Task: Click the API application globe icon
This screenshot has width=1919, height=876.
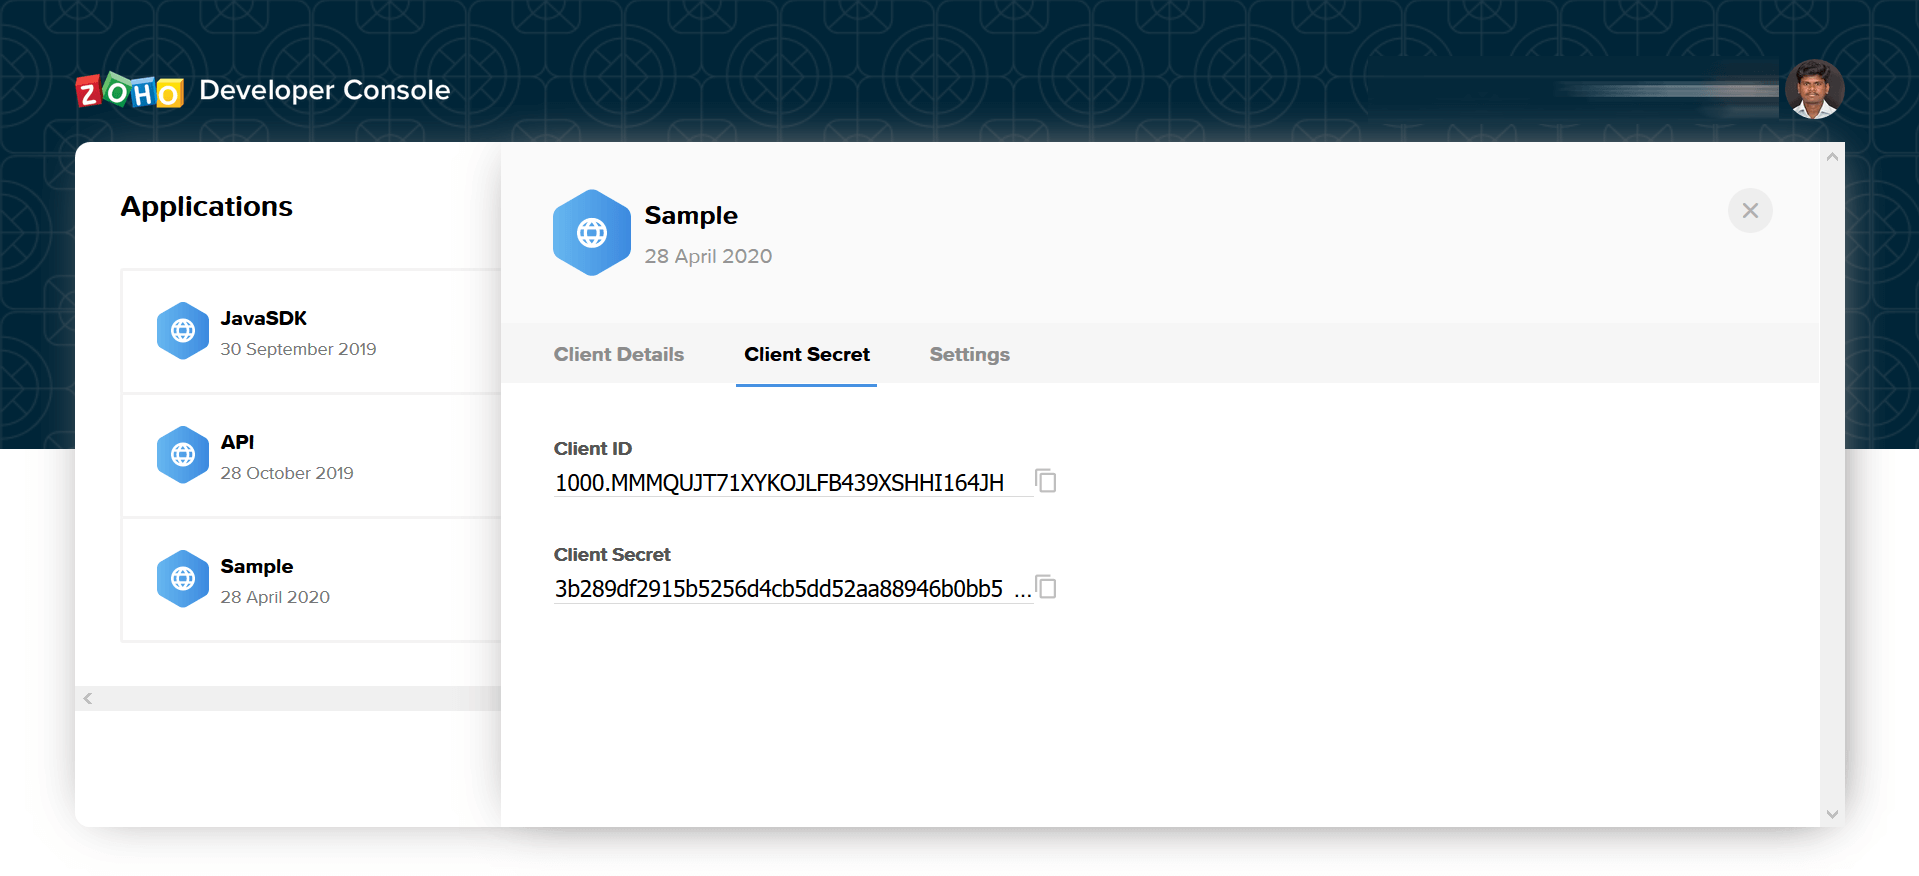Action: [183, 455]
